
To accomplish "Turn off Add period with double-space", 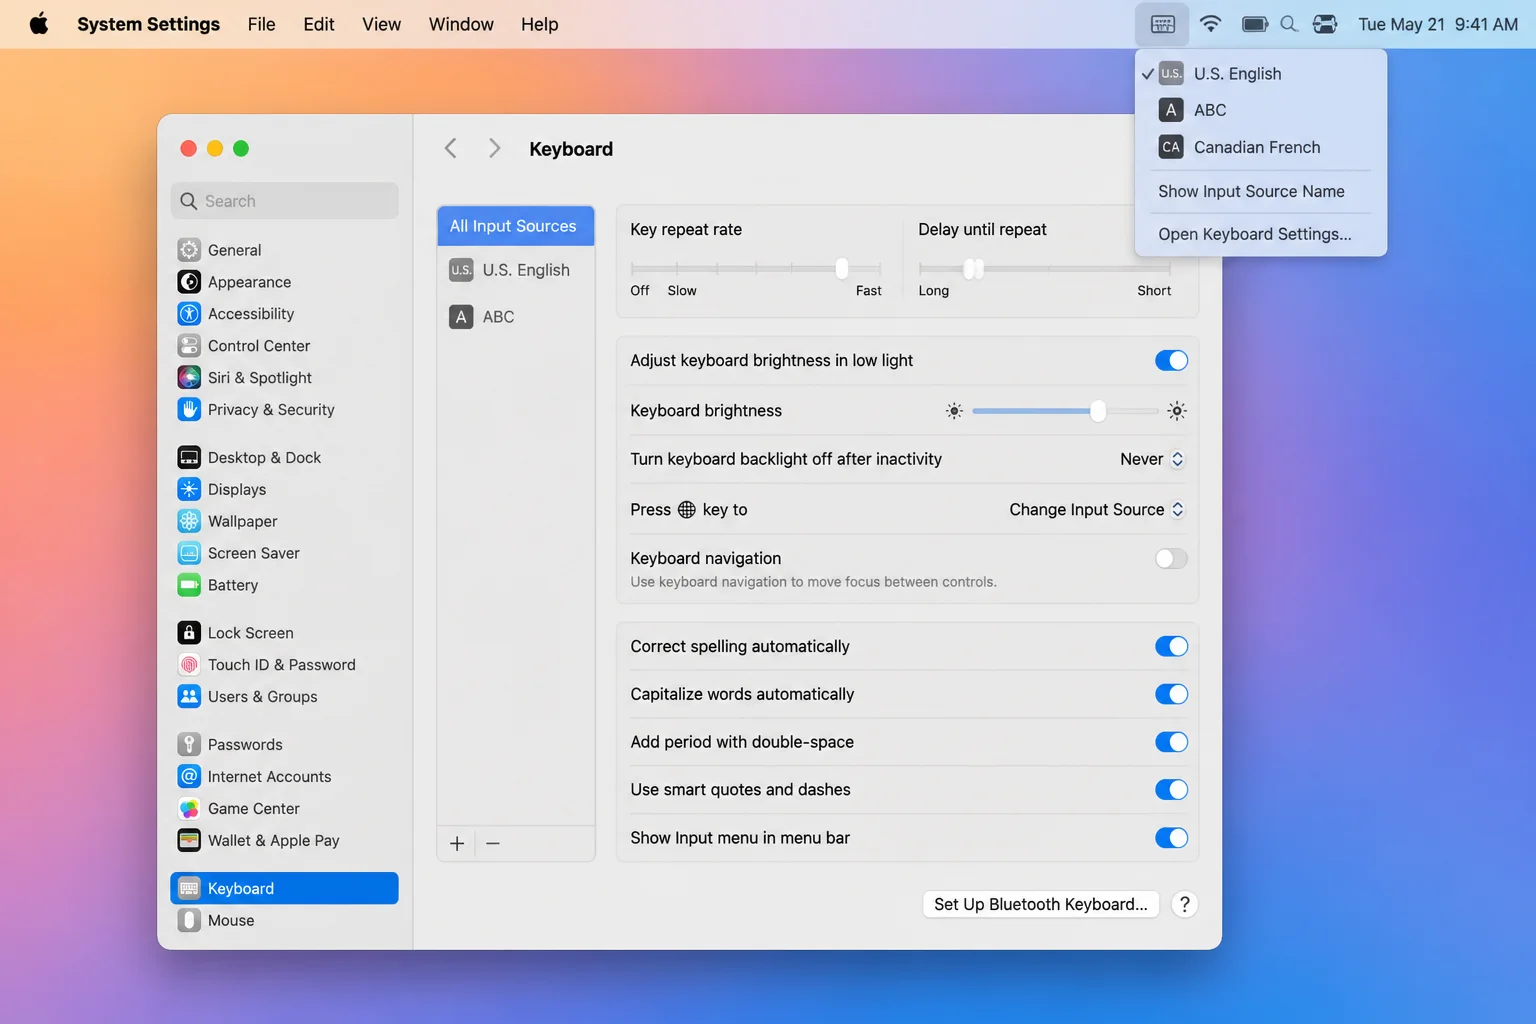I will coord(1171,743).
